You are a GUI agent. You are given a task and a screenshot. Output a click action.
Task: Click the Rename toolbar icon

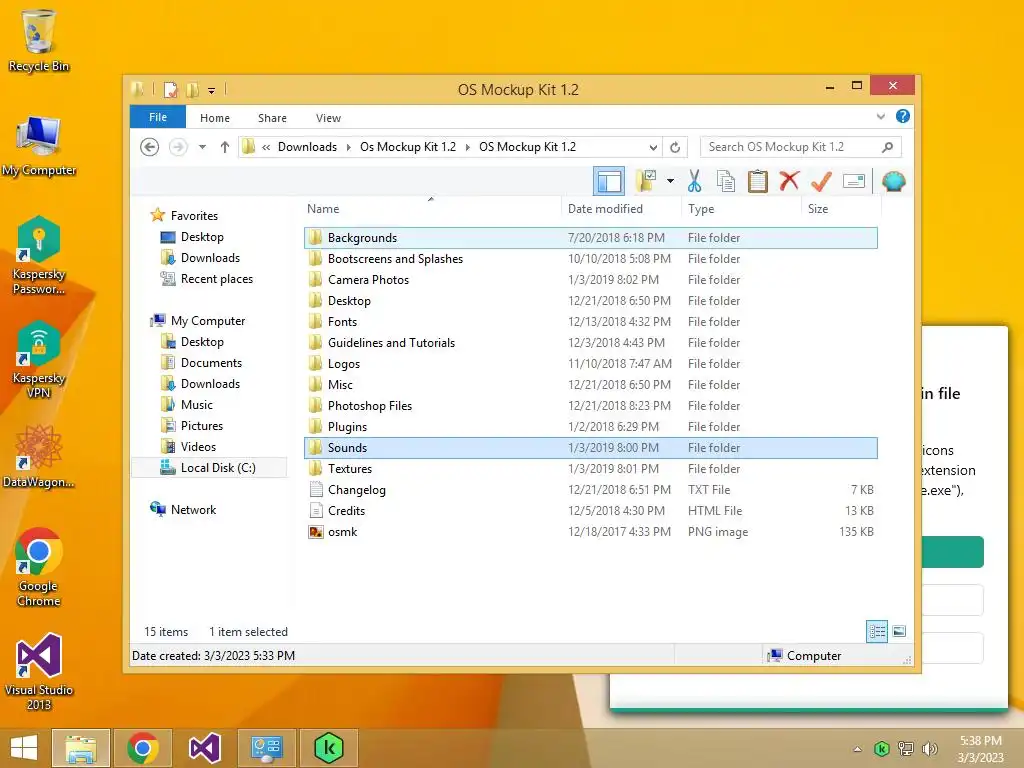coord(854,181)
